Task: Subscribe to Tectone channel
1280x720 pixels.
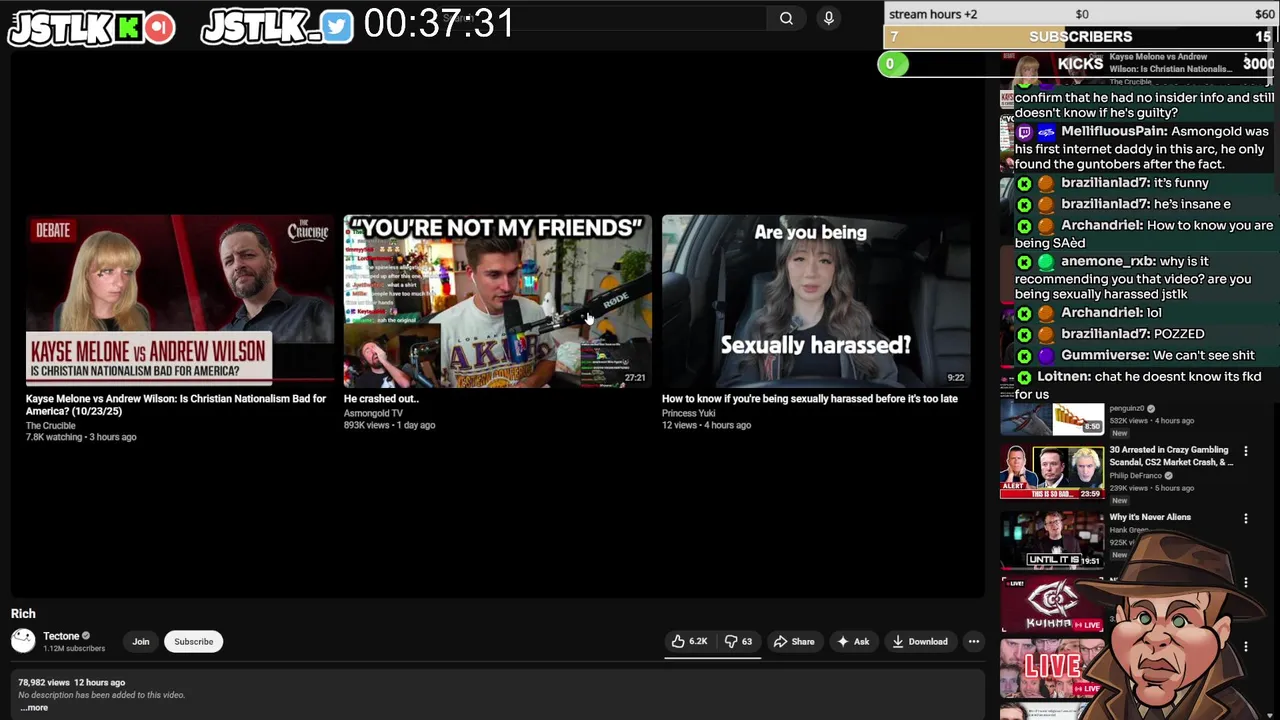Action: click(x=194, y=641)
